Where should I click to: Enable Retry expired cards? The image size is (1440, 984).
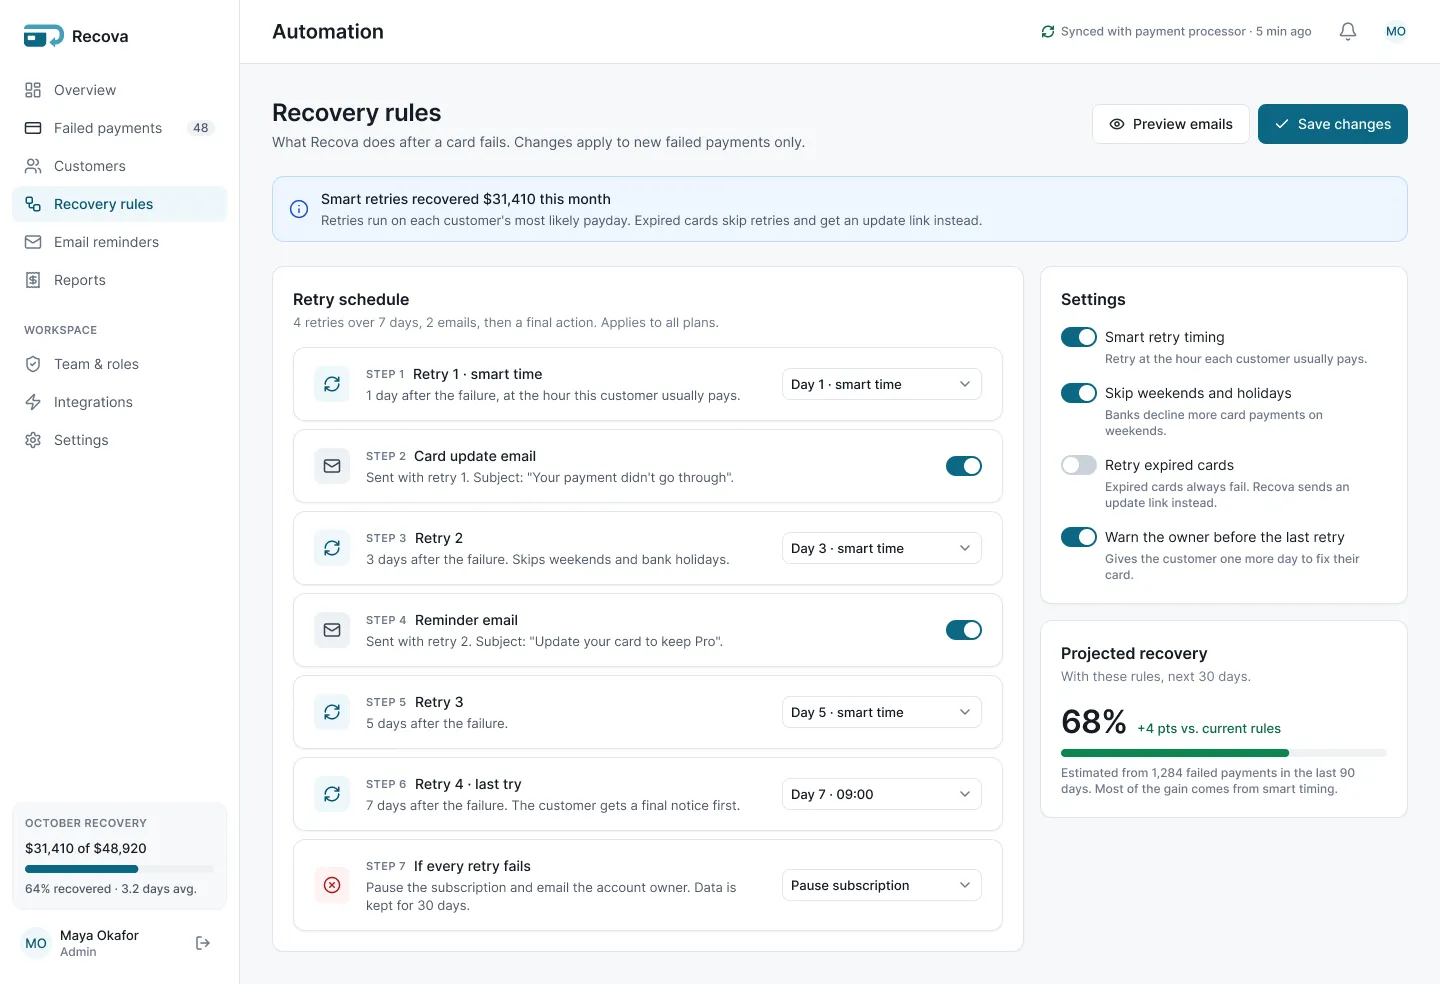(1079, 465)
